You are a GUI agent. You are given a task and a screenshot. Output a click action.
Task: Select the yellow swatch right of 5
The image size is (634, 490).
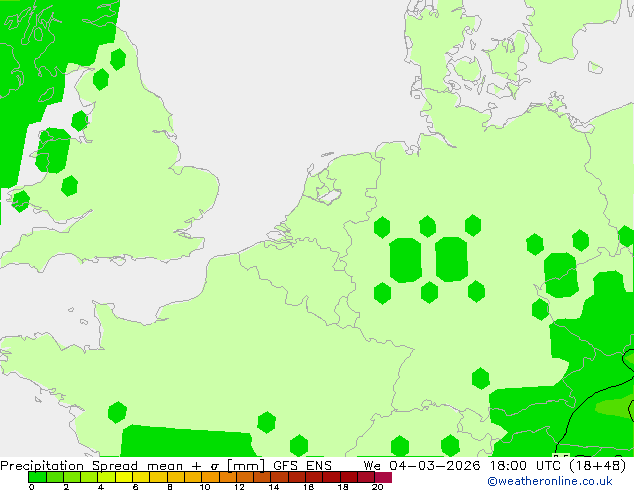click(x=124, y=477)
